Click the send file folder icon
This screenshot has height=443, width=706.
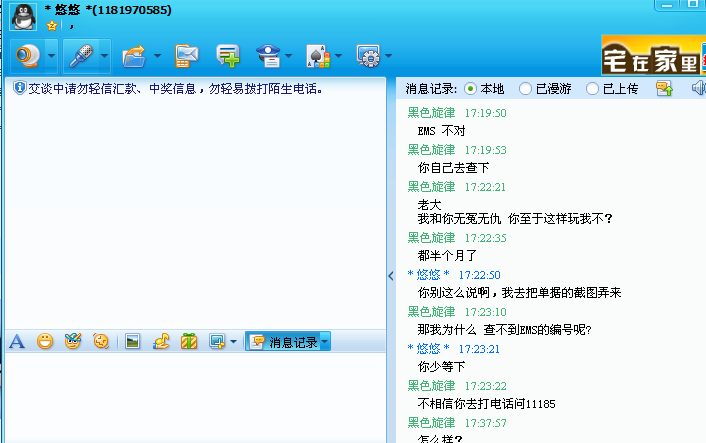point(134,56)
